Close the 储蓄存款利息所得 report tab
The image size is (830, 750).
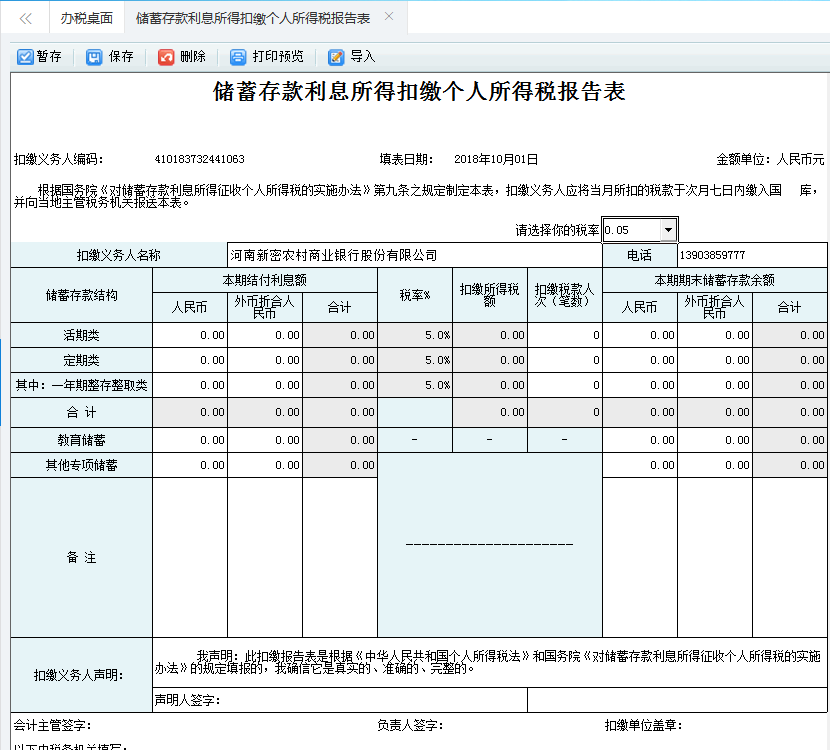click(x=389, y=17)
